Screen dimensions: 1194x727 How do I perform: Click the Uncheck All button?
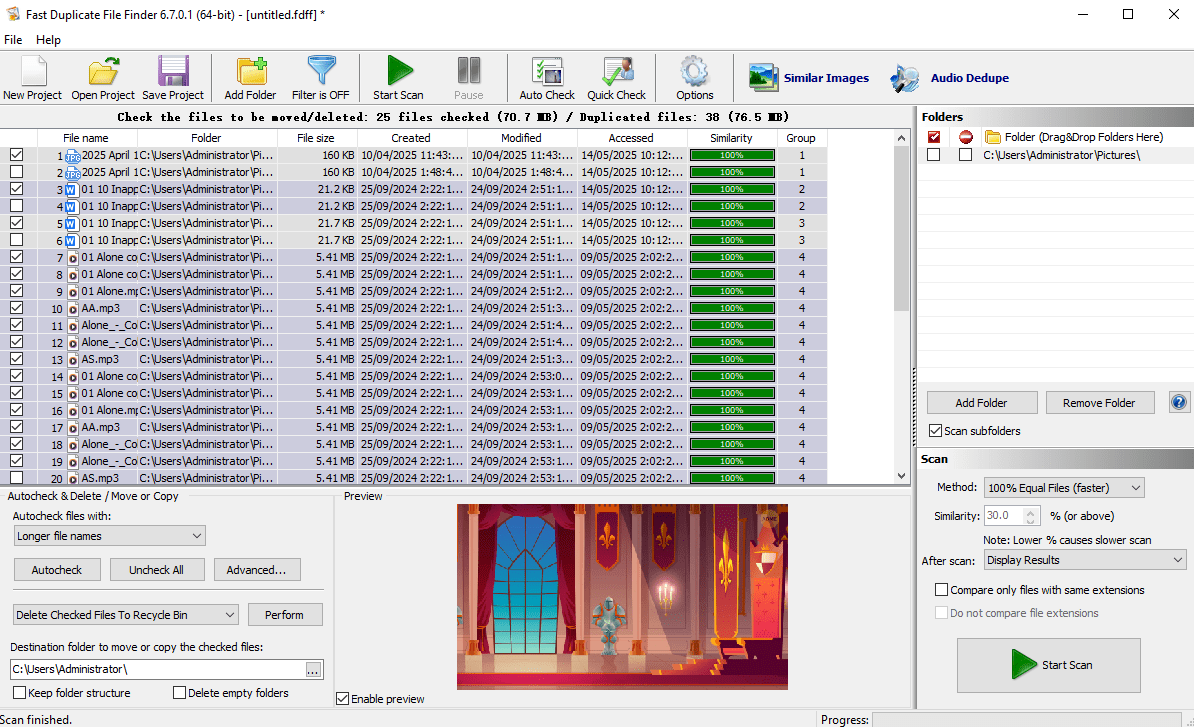point(157,569)
